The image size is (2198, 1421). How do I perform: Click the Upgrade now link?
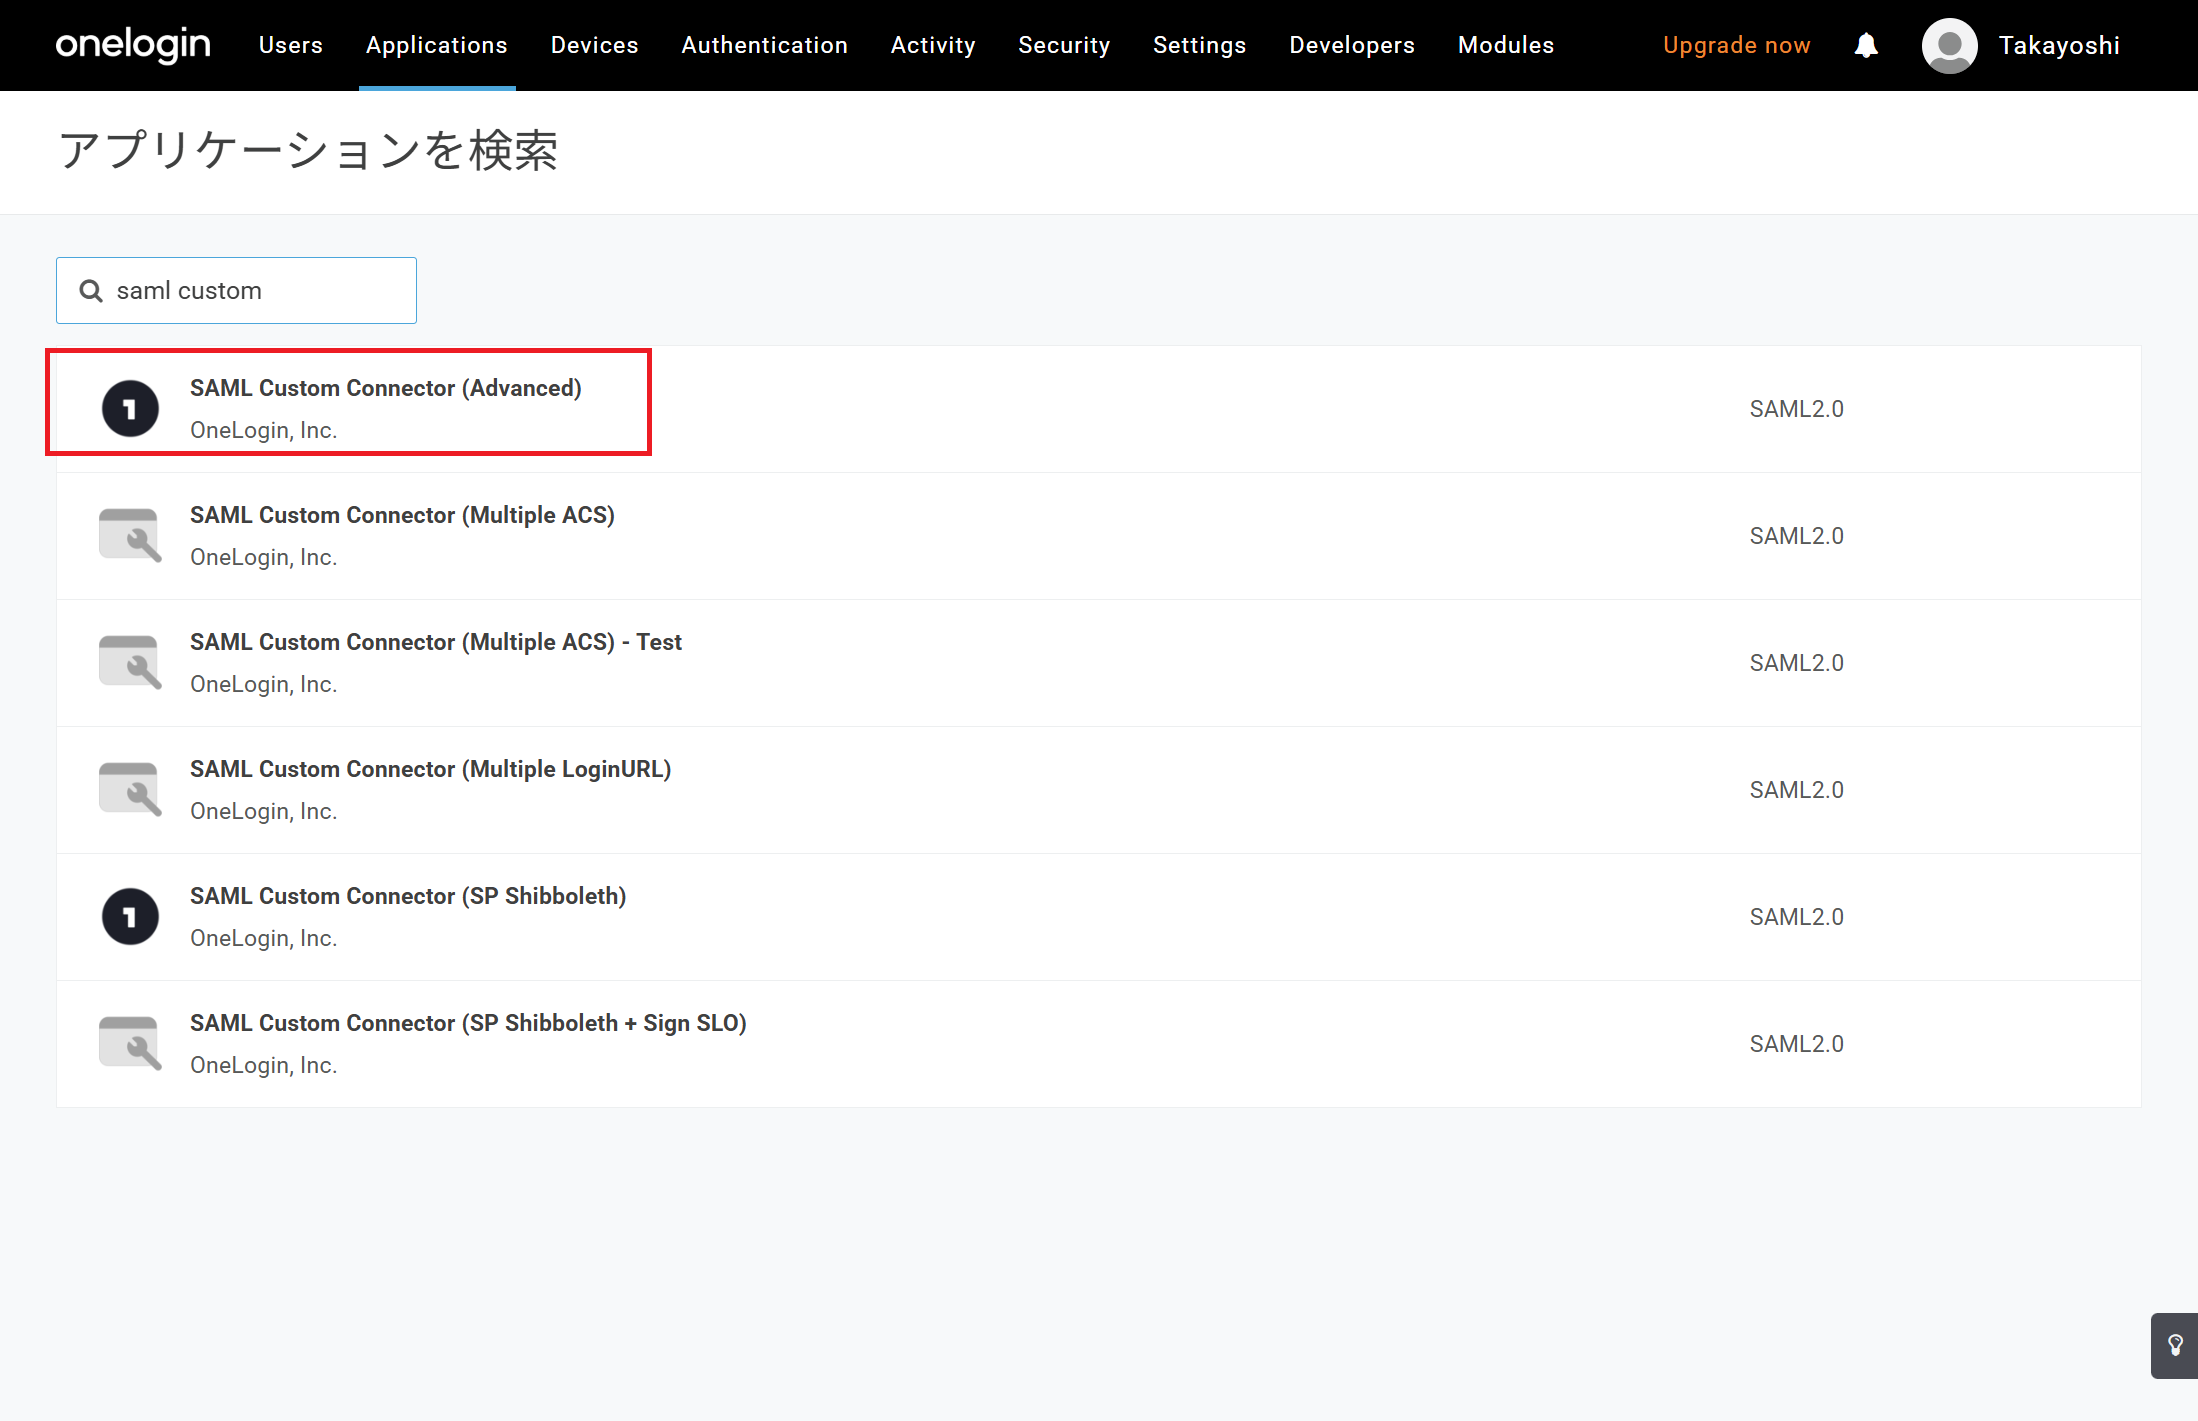[1736, 46]
